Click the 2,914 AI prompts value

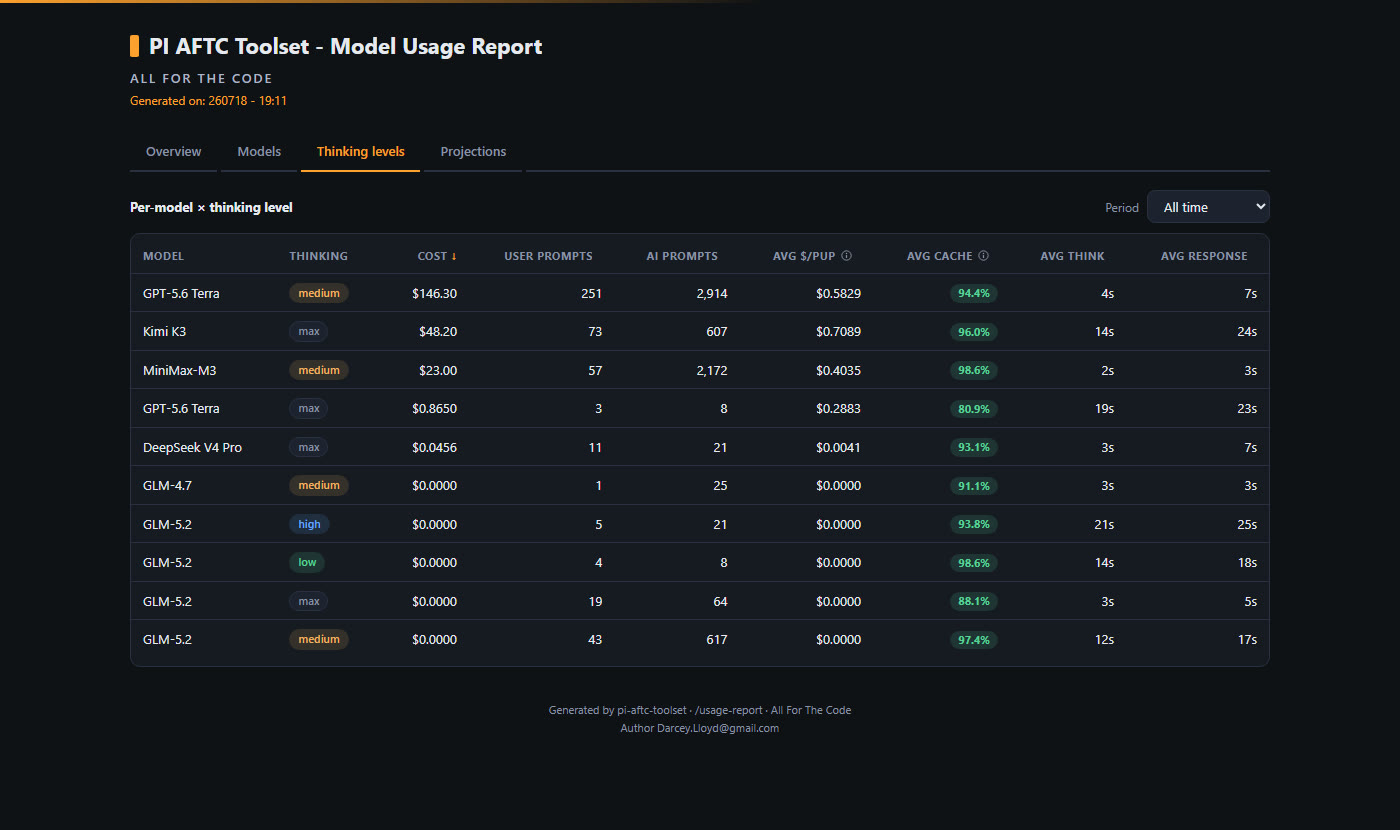[x=711, y=293]
